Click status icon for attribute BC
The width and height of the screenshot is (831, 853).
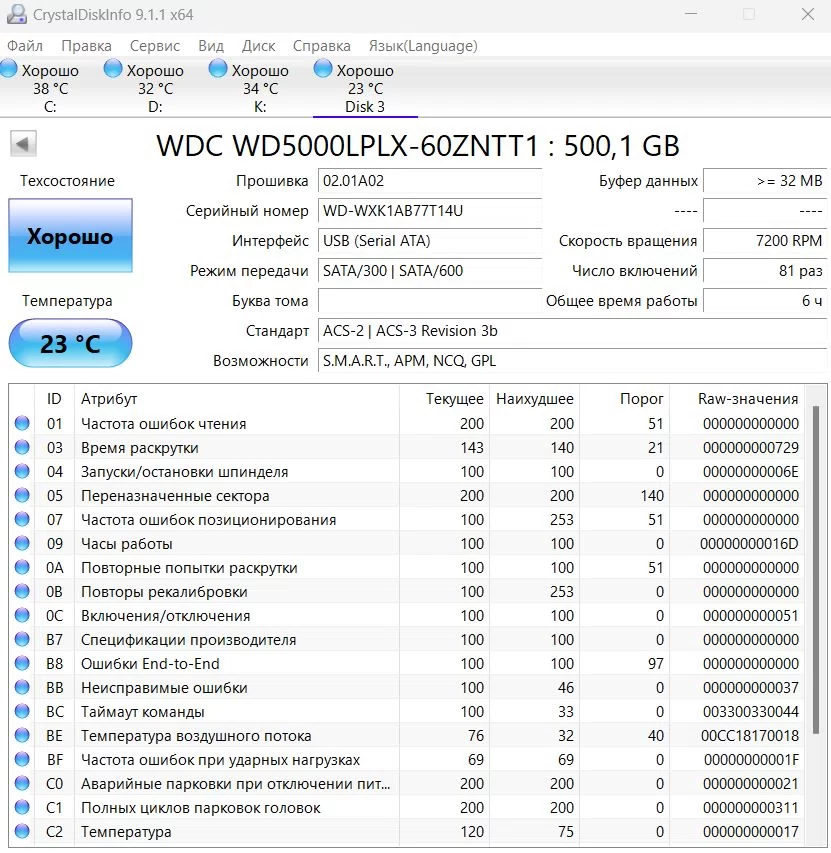coord(22,710)
